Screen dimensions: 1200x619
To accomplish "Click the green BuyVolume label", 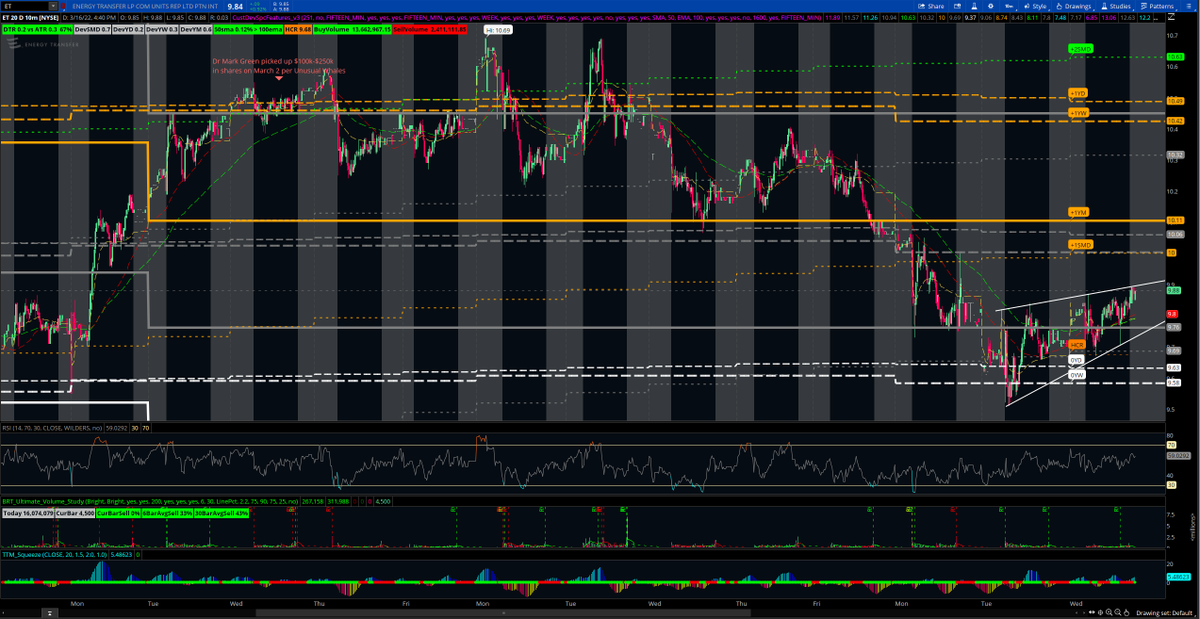I will click(352, 29).
